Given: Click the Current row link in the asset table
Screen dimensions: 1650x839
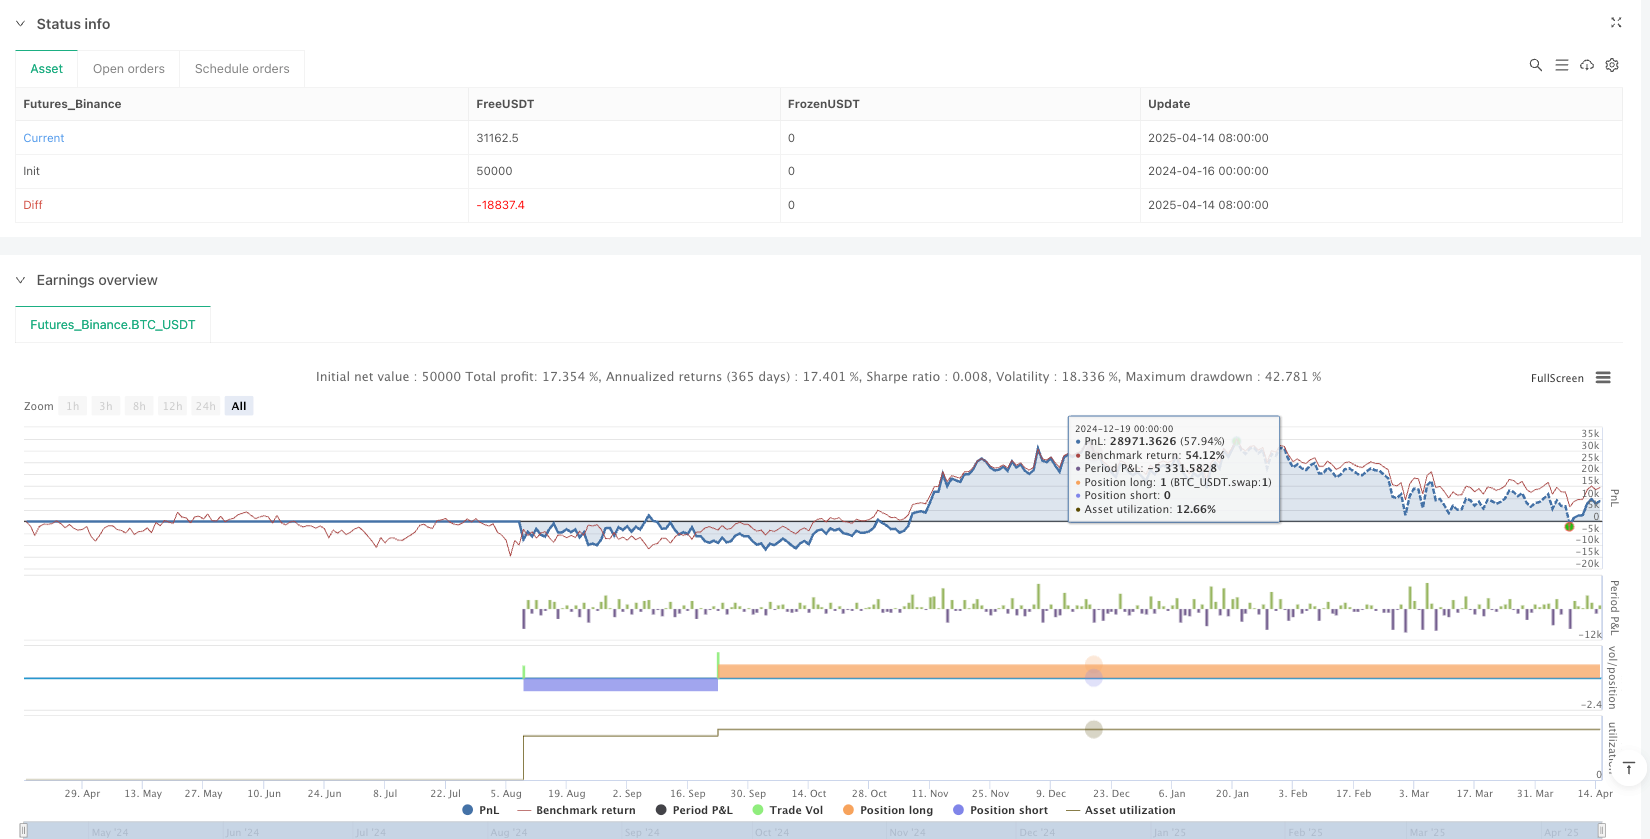Looking at the screenshot, I should (44, 138).
